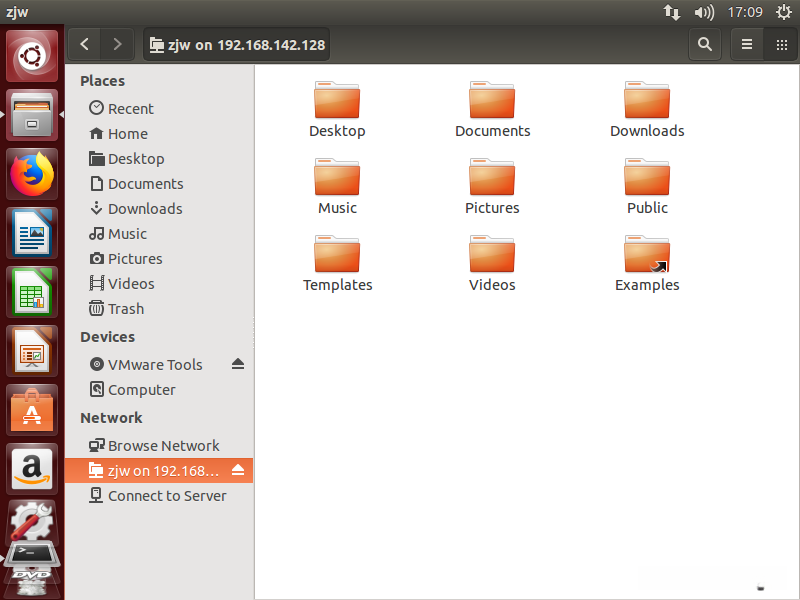
Task: Go forward with the forward arrow
Action: pos(117,44)
